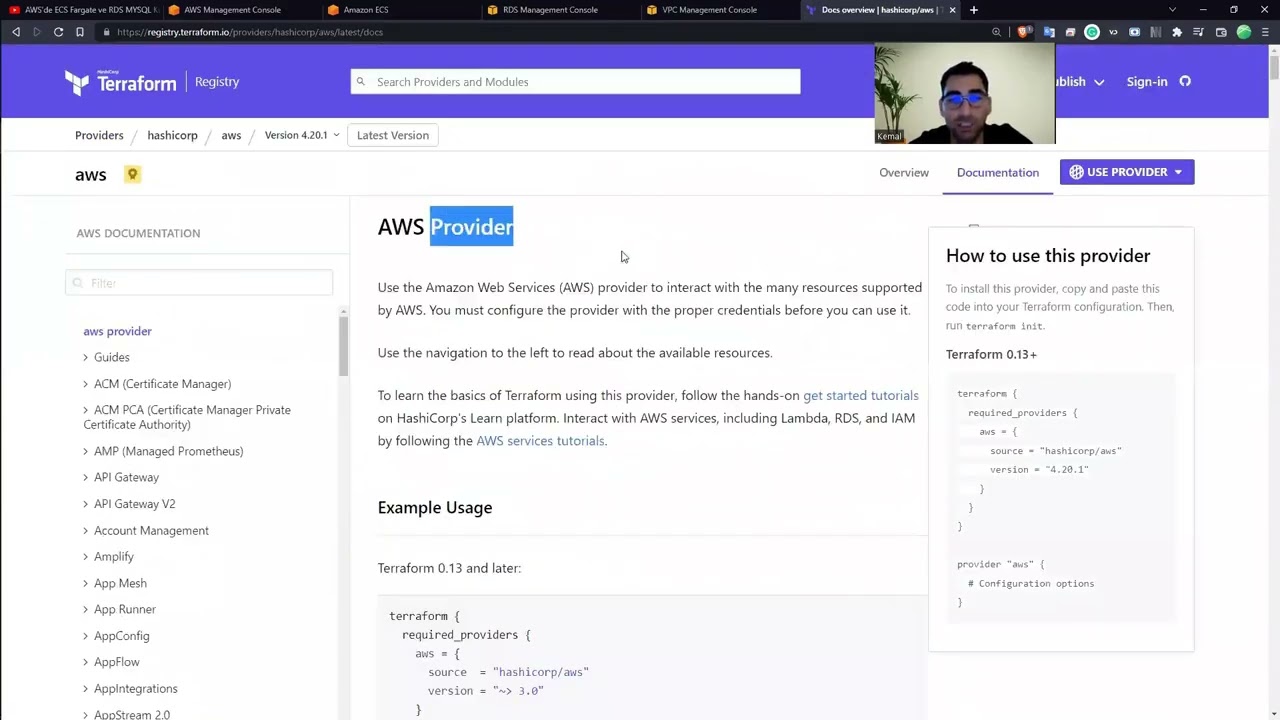Select AppFlow in the sidebar
Screen dimensions: 1280x720
(x=117, y=662)
